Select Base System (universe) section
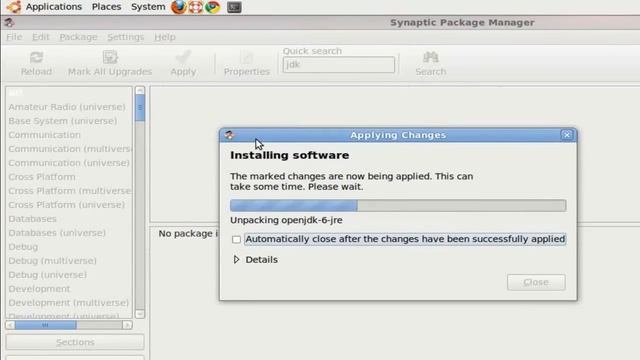640x360 pixels. [62, 121]
